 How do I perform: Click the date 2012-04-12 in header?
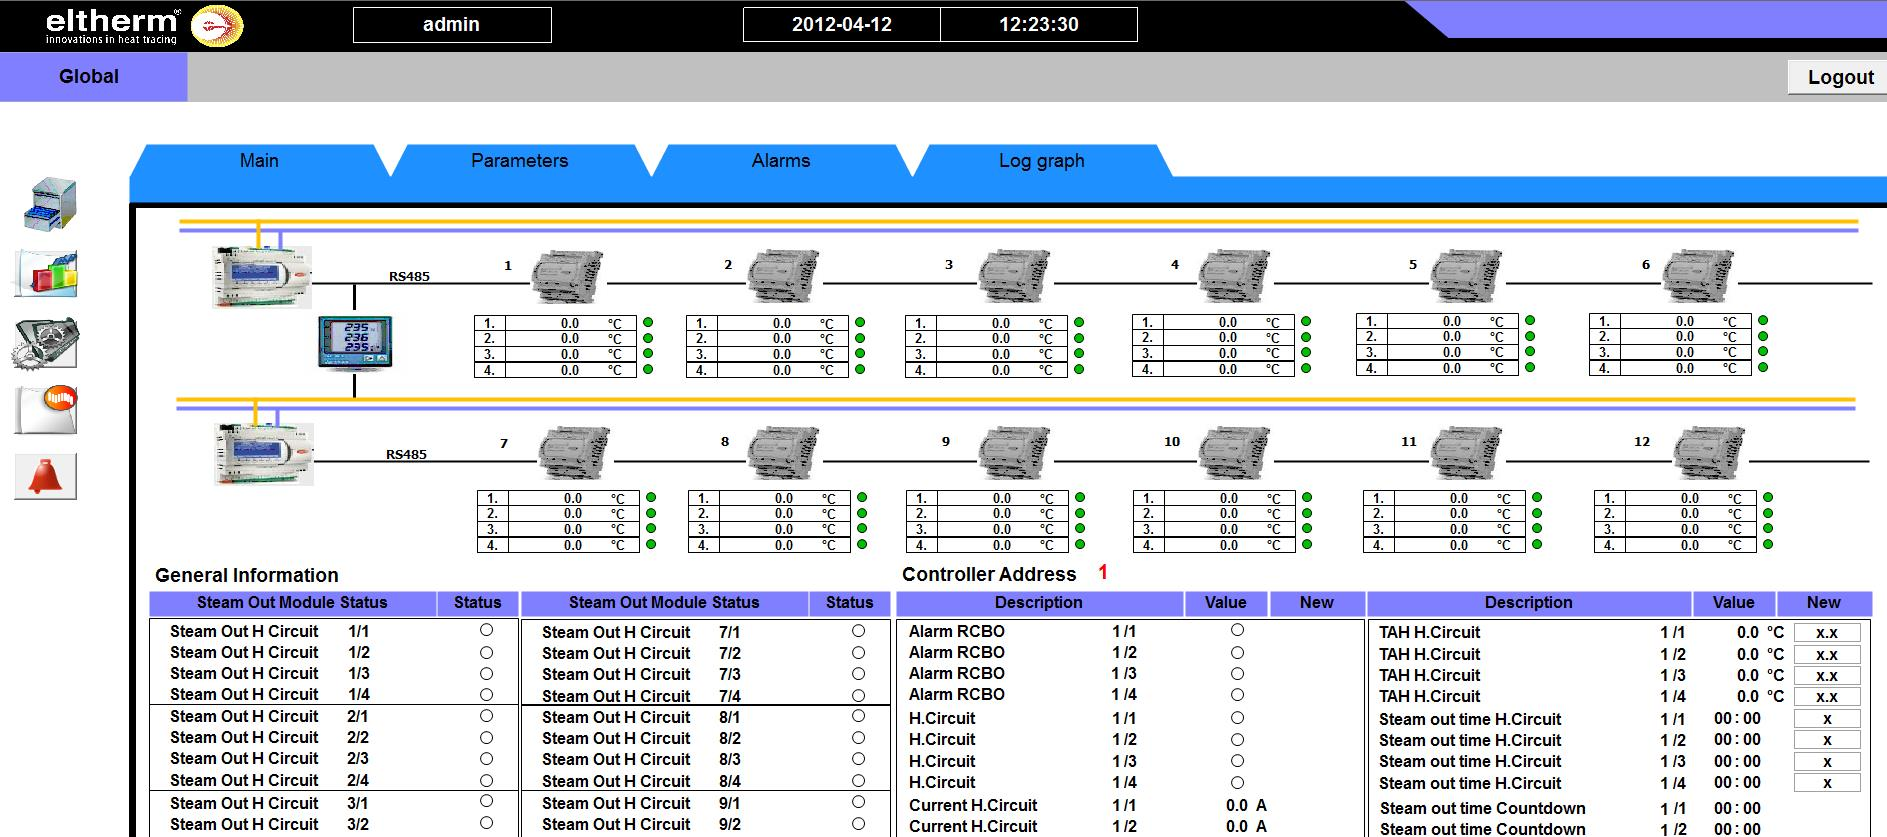click(x=842, y=25)
